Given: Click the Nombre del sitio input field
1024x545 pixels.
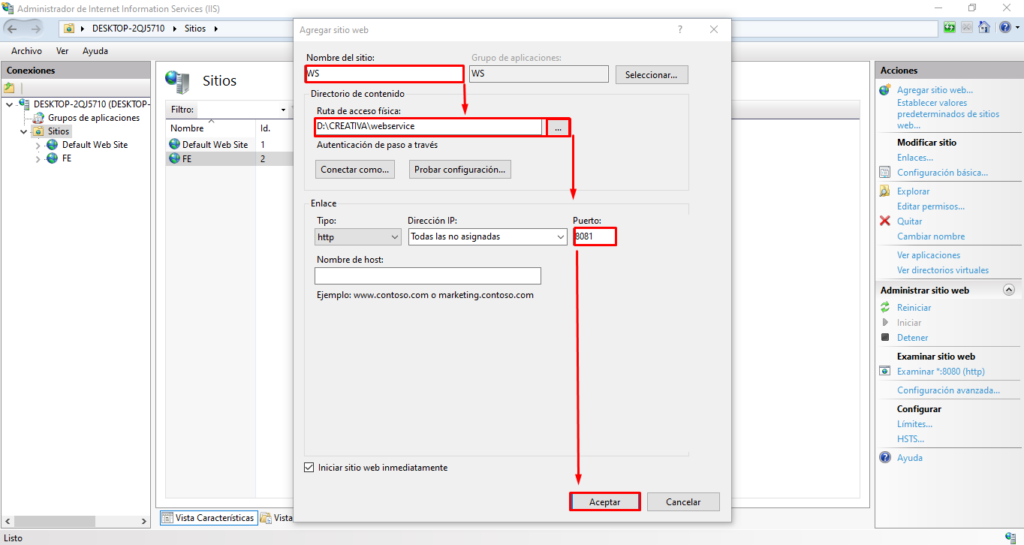Looking at the screenshot, I should (385, 74).
